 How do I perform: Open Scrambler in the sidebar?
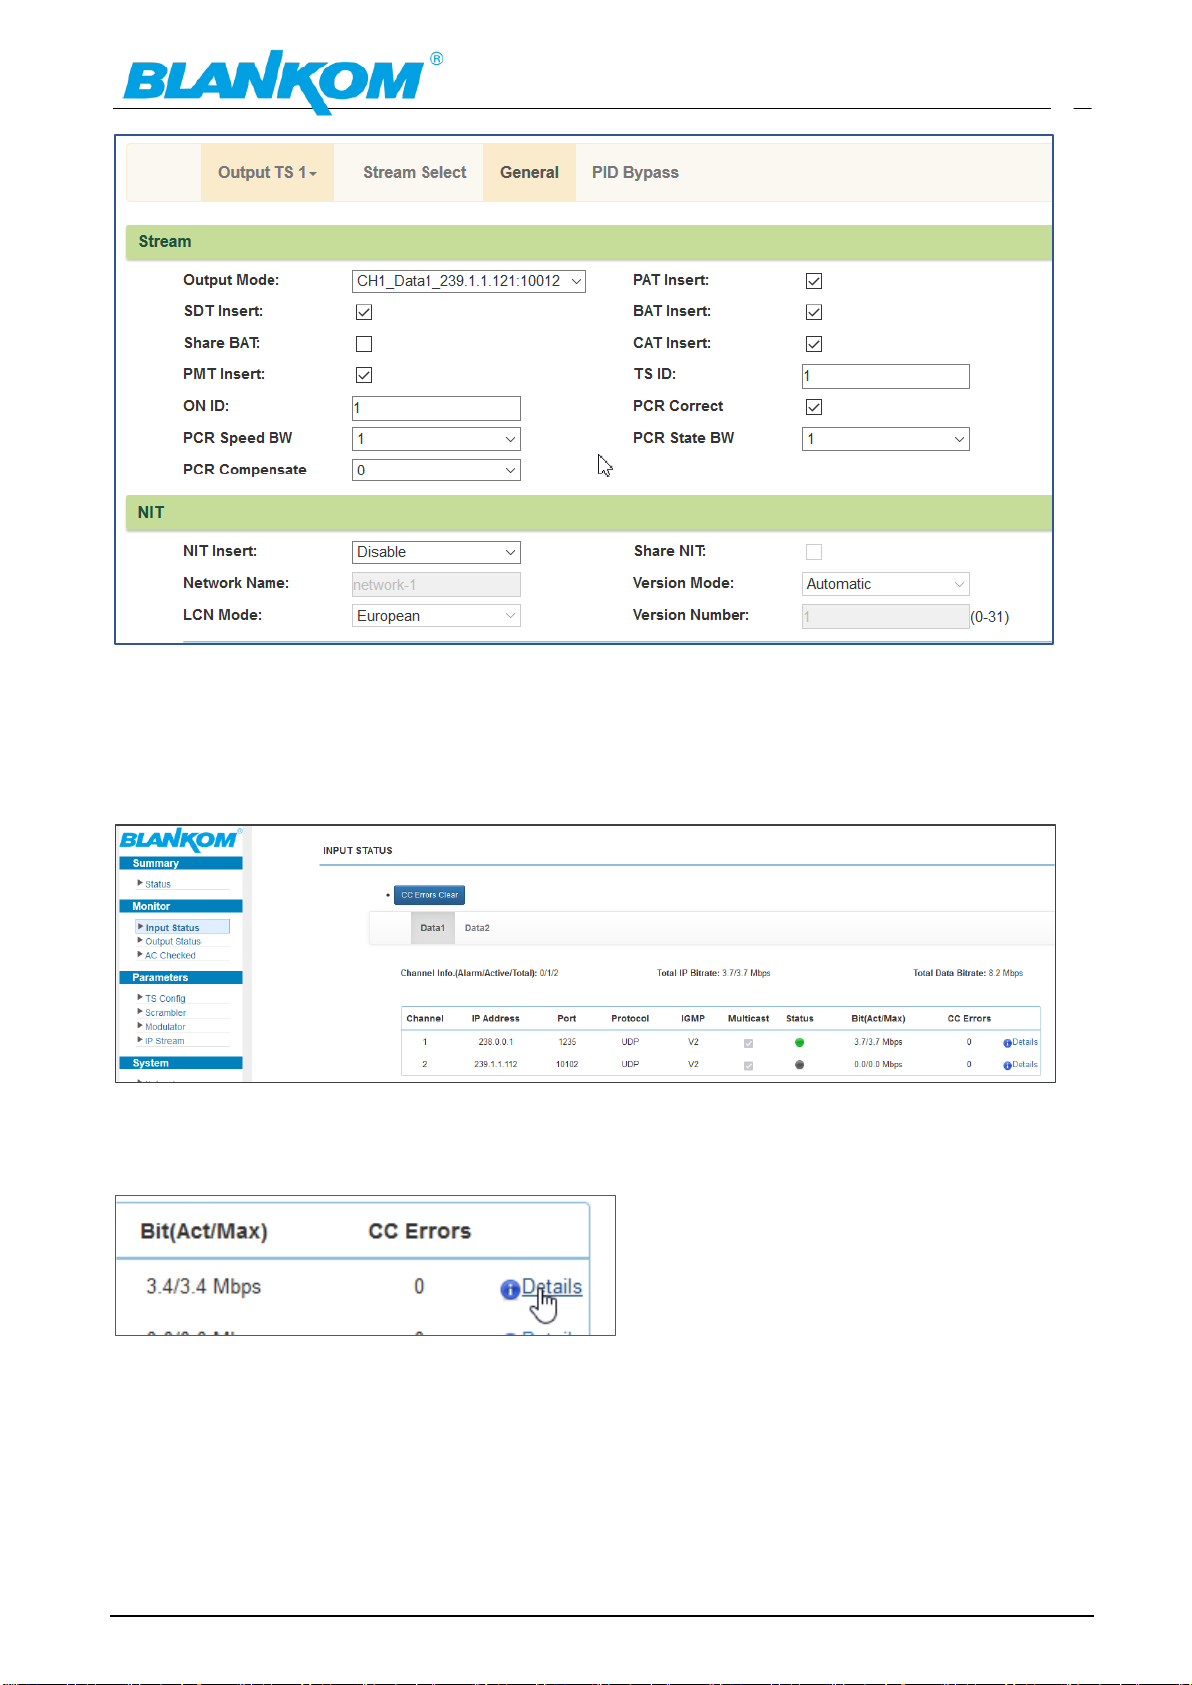pos(165,1013)
